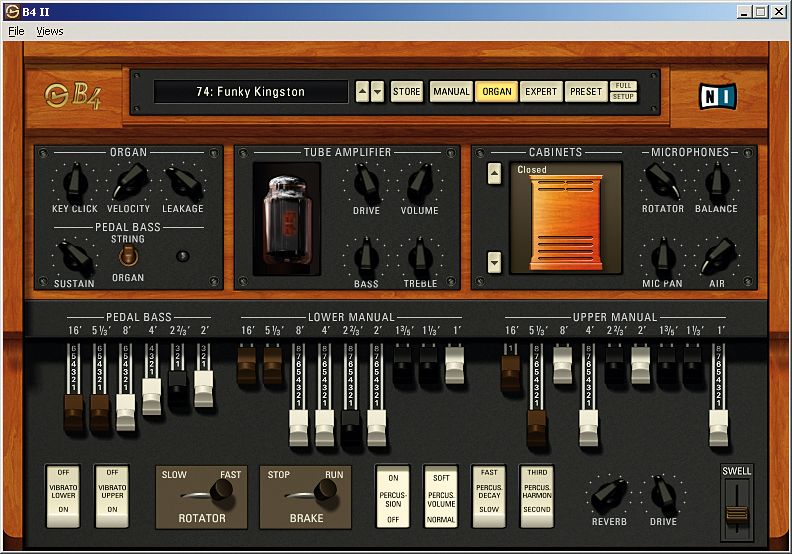Switch to the Preset view

[x=586, y=92]
